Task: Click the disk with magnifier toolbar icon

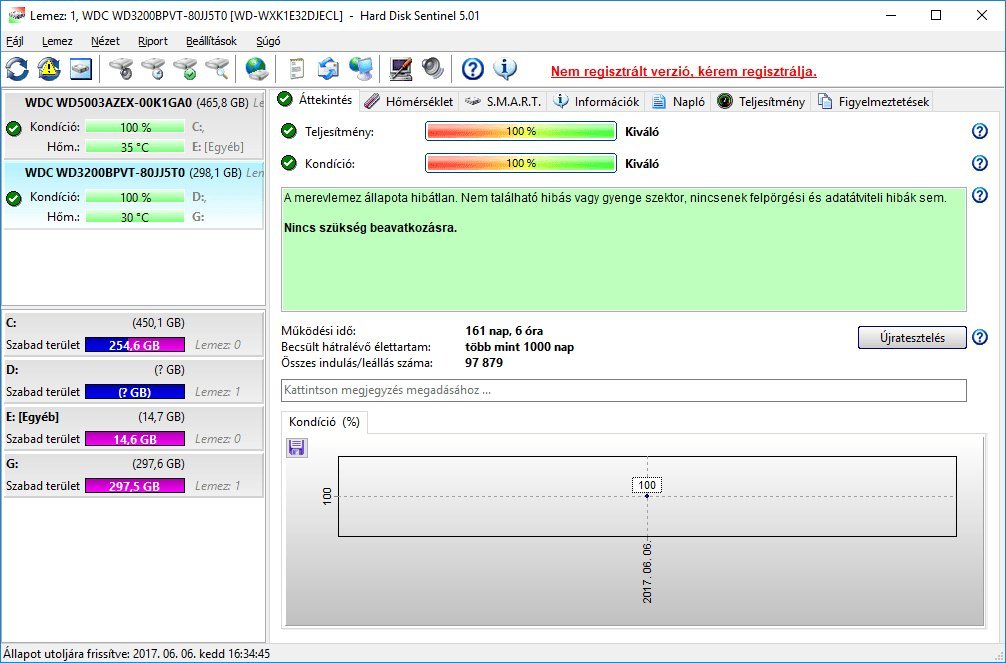Action: click(x=217, y=69)
